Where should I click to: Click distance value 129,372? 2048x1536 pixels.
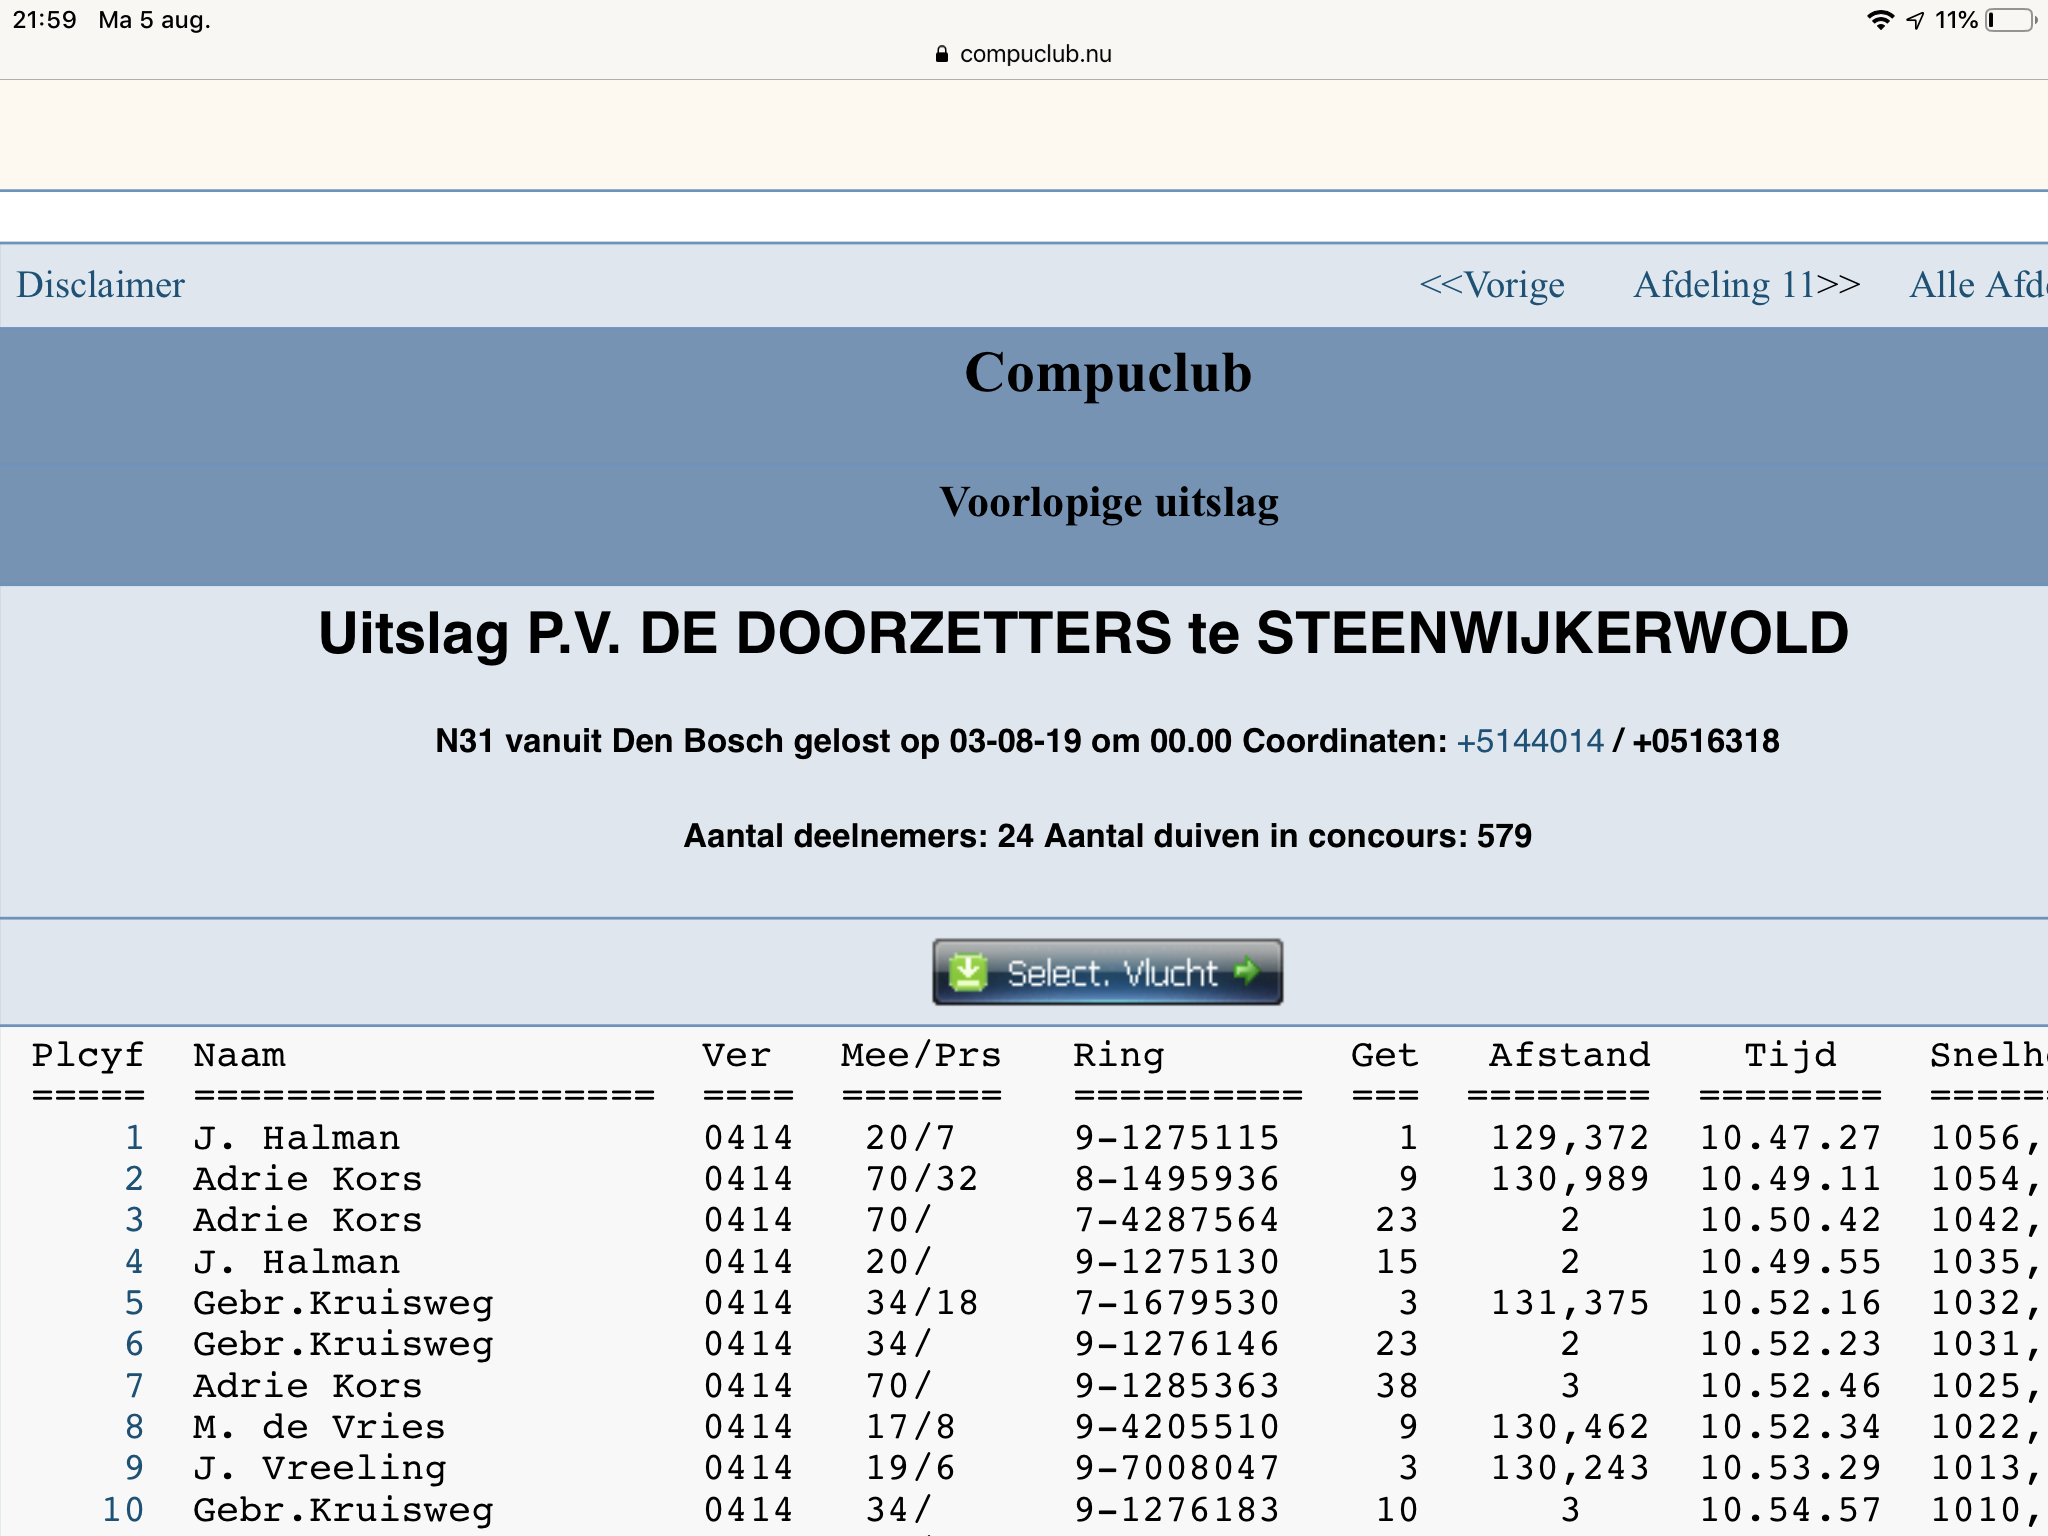tap(1570, 1138)
